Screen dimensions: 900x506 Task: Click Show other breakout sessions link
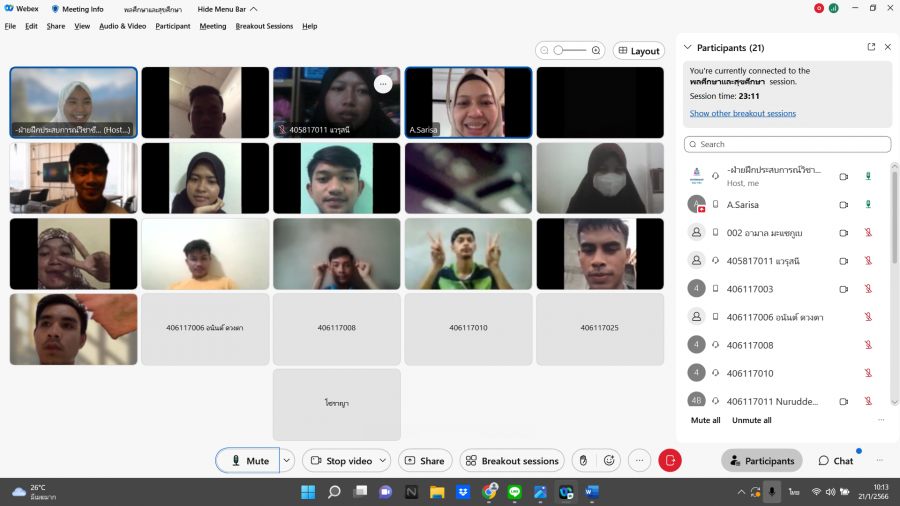tap(742, 113)
